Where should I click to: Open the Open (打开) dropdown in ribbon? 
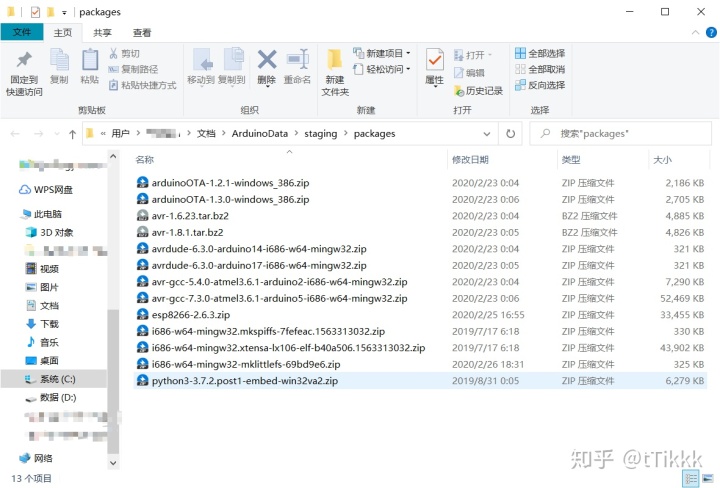click(472, 55)
